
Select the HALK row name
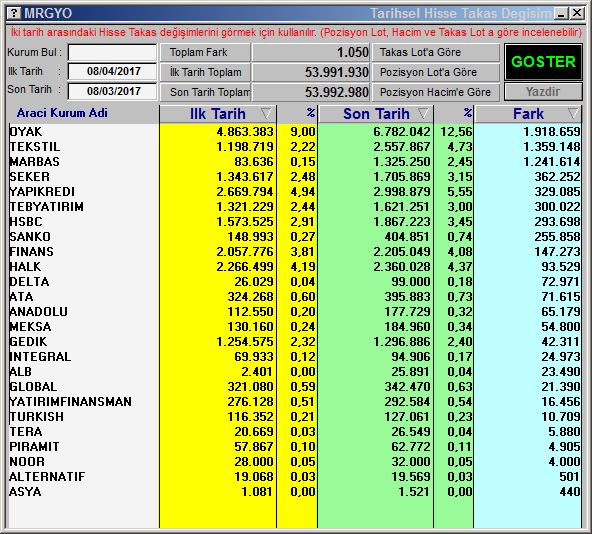pyautogui.click(x=25, y=267)
